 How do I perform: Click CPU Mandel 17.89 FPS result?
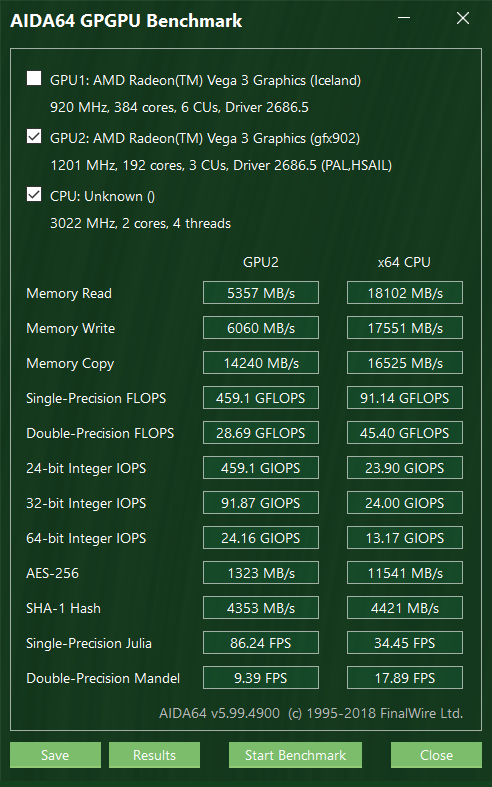[405, 678]
